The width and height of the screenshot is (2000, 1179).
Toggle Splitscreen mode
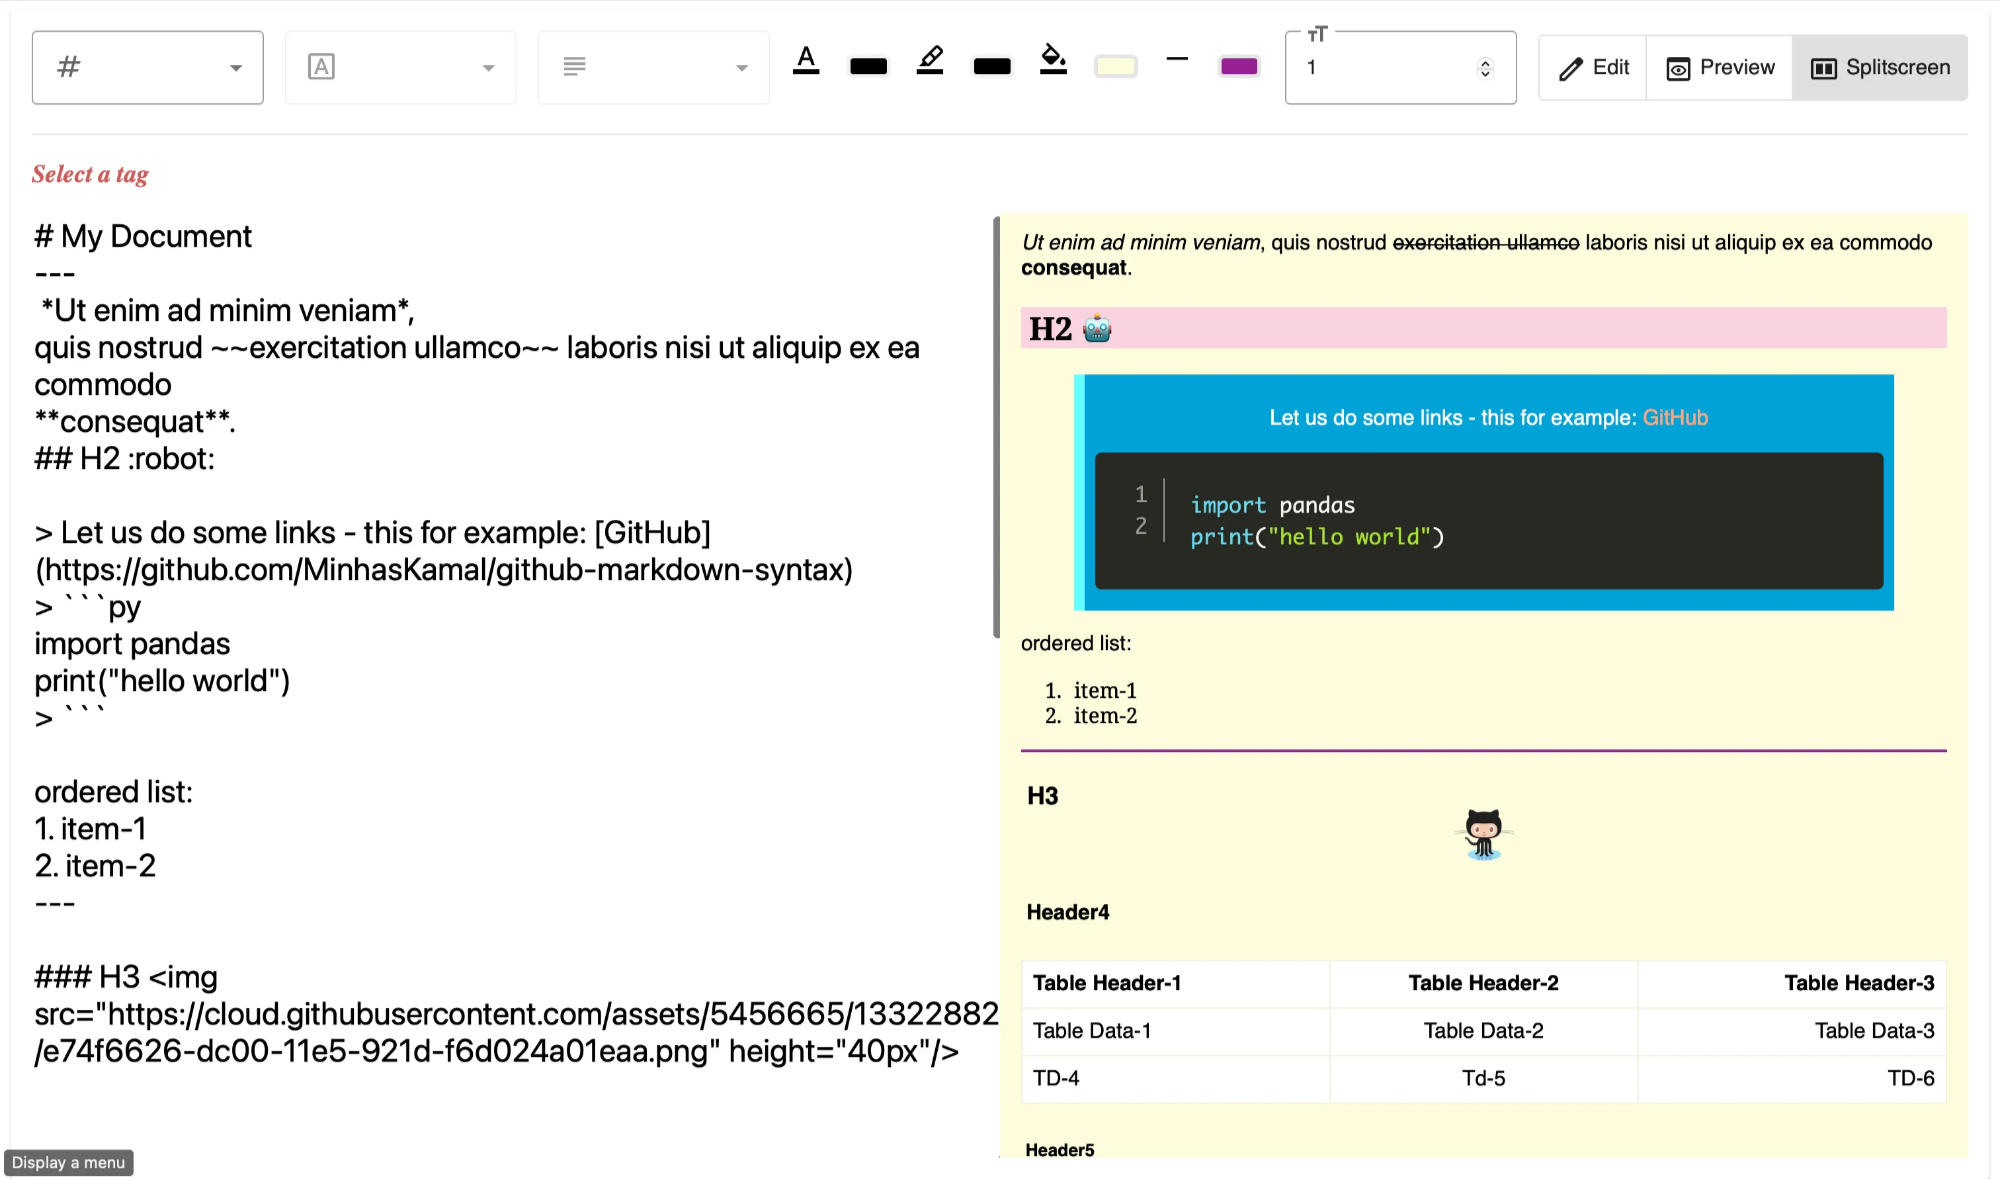1879,67
